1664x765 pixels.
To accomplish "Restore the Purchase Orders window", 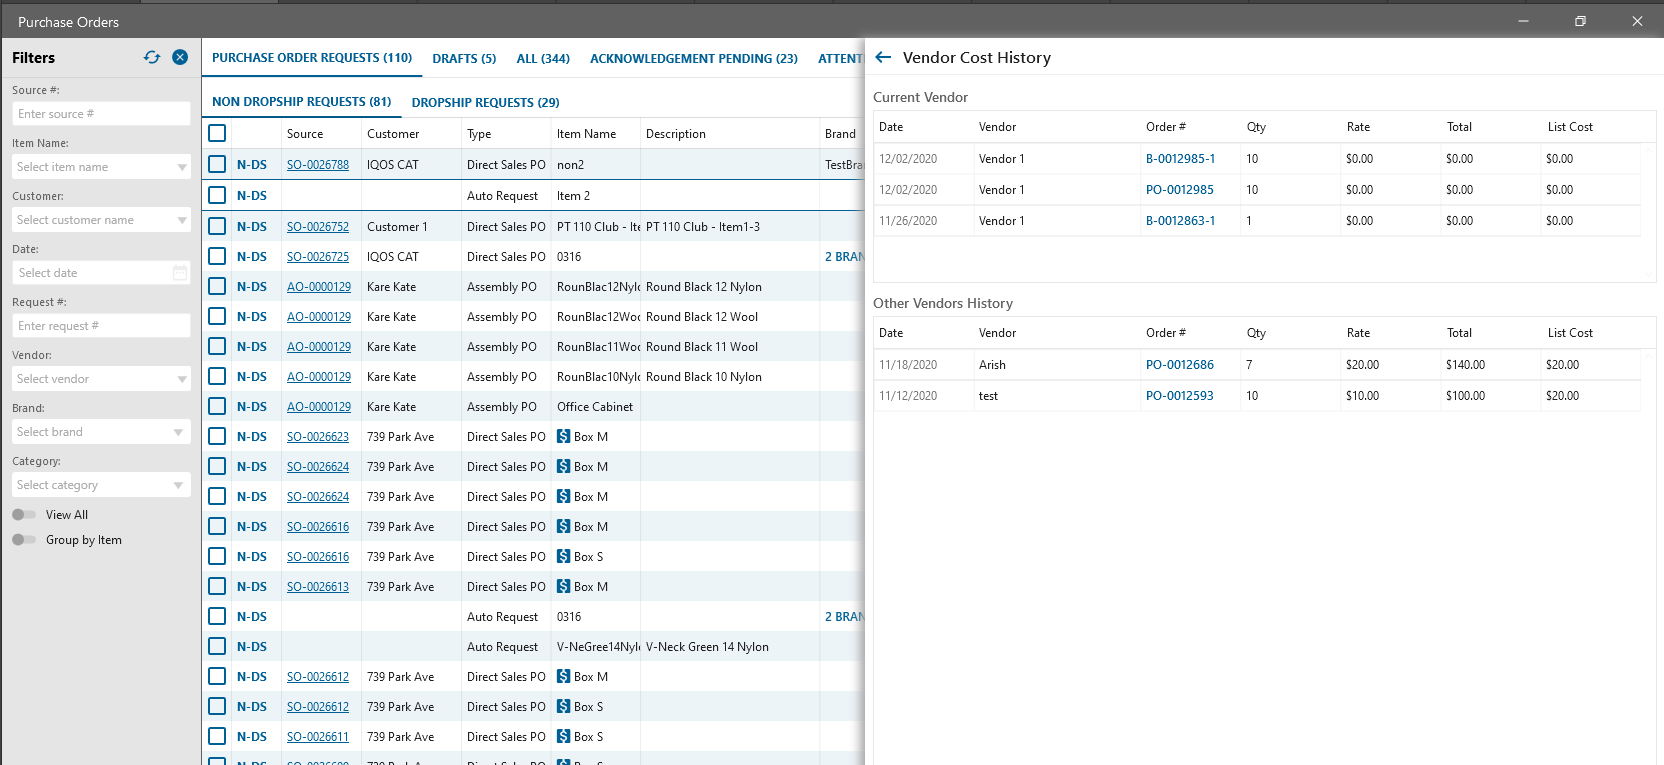I will (x=1580, y=21).
